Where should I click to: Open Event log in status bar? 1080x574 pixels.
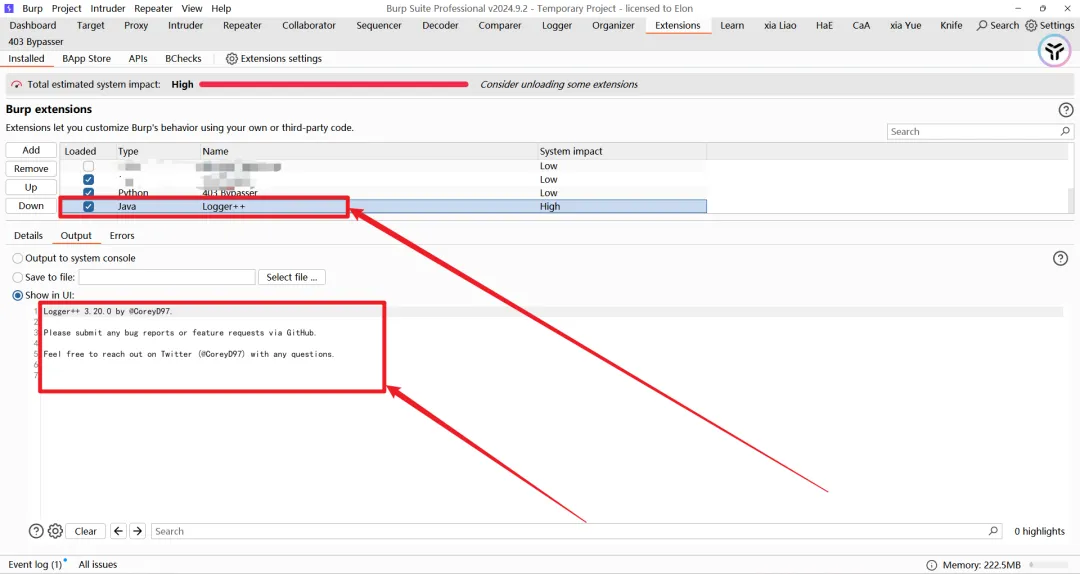34,564
